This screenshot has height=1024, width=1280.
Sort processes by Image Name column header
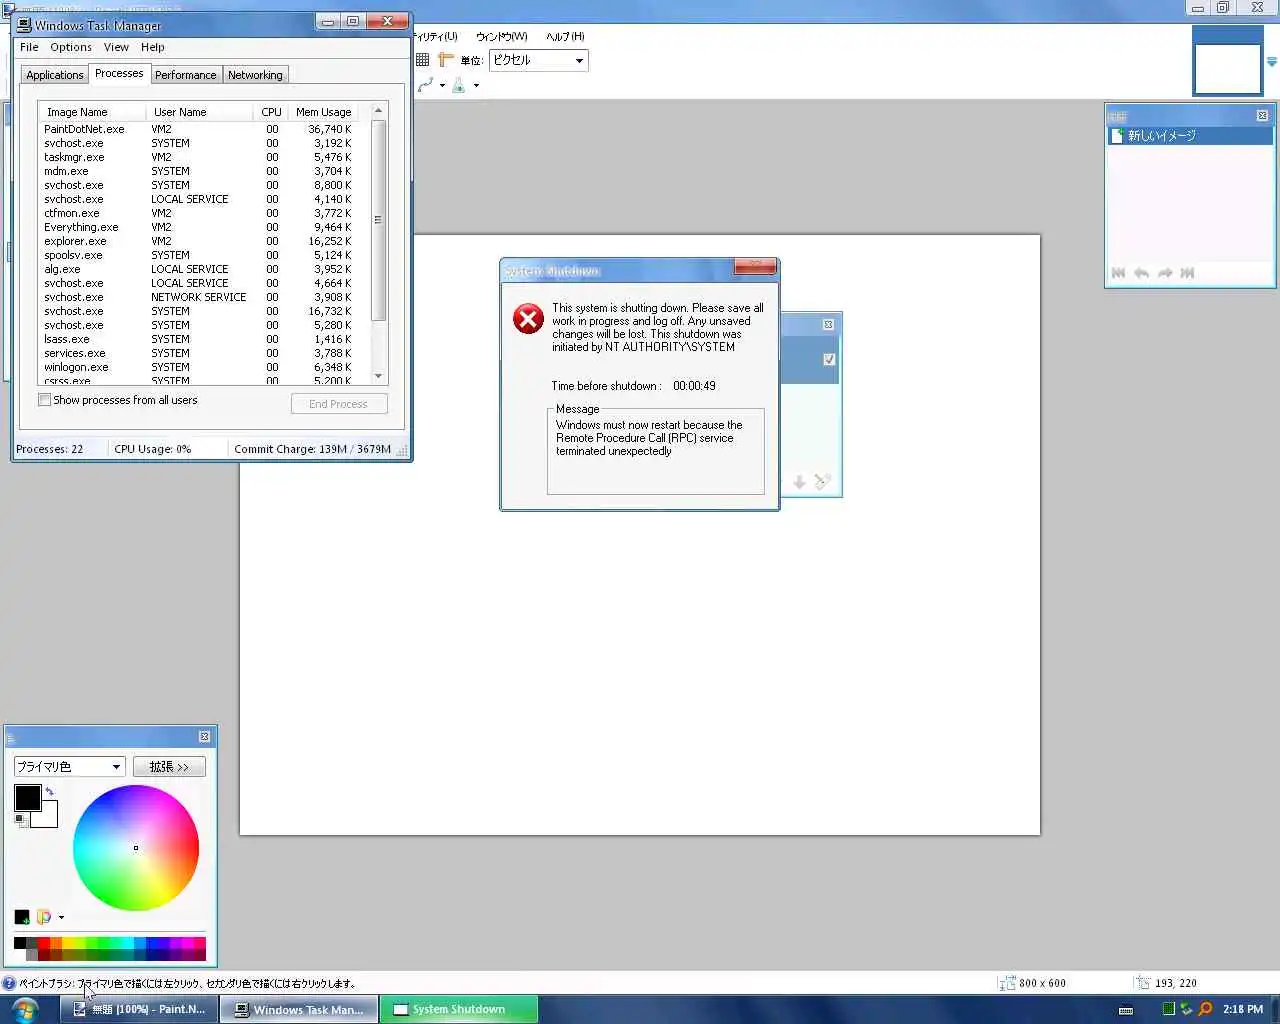click(x=92, y=112)
